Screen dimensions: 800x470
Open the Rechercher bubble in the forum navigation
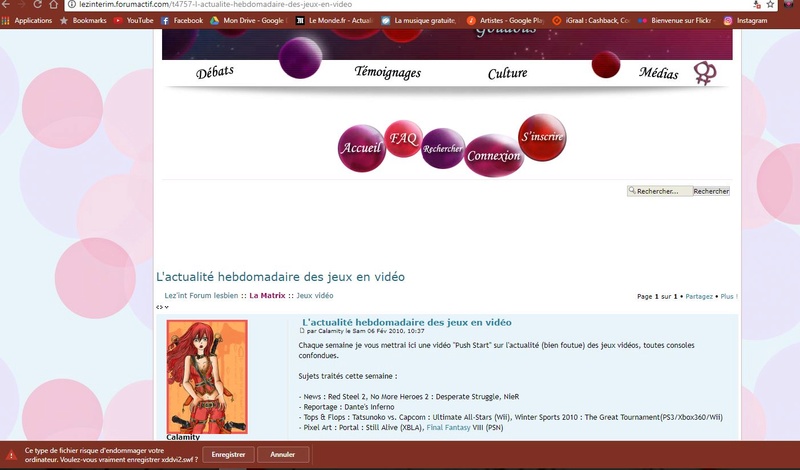(x=443, y=149)
